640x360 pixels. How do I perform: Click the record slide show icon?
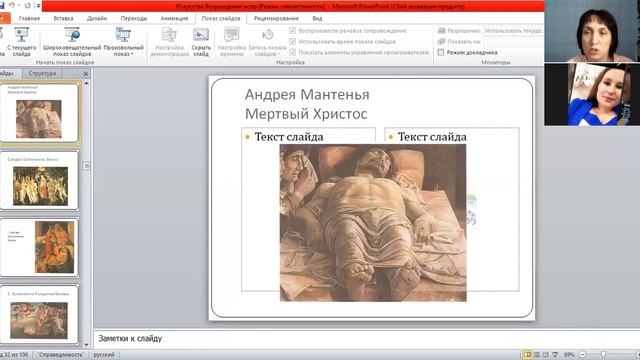click(x=267, y=35)
